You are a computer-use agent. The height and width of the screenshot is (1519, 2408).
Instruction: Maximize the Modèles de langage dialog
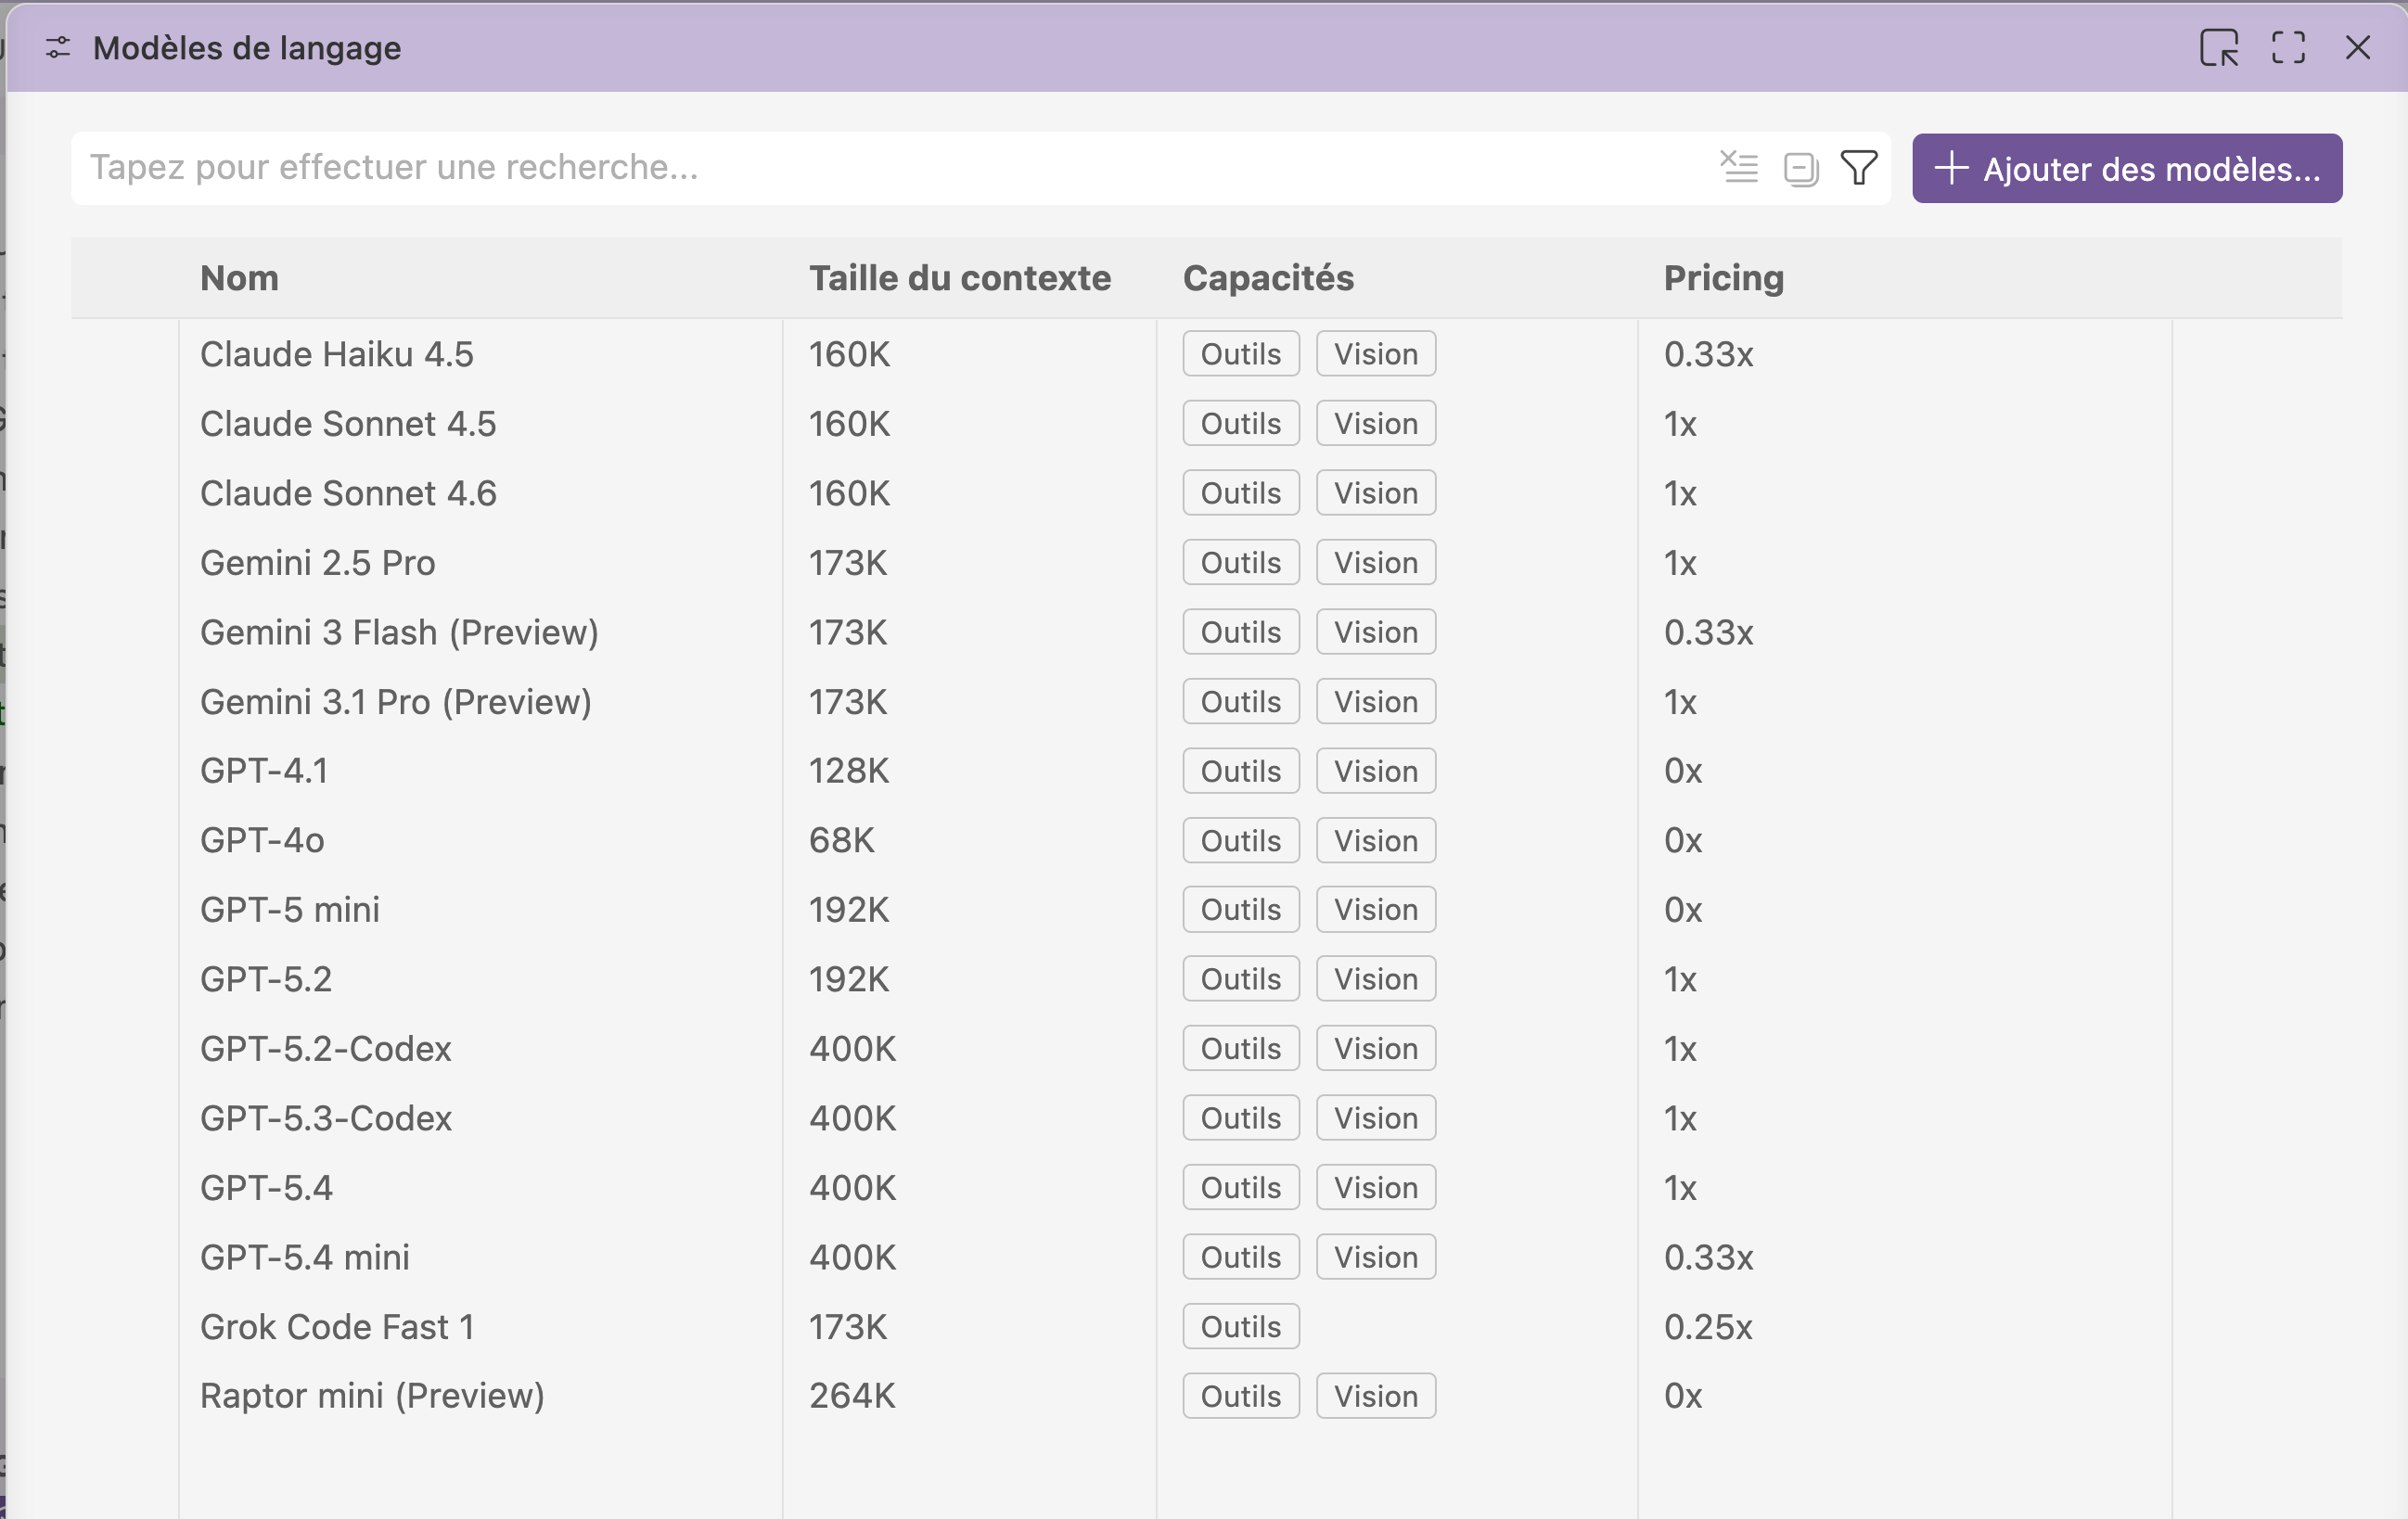pos(2288,48)
